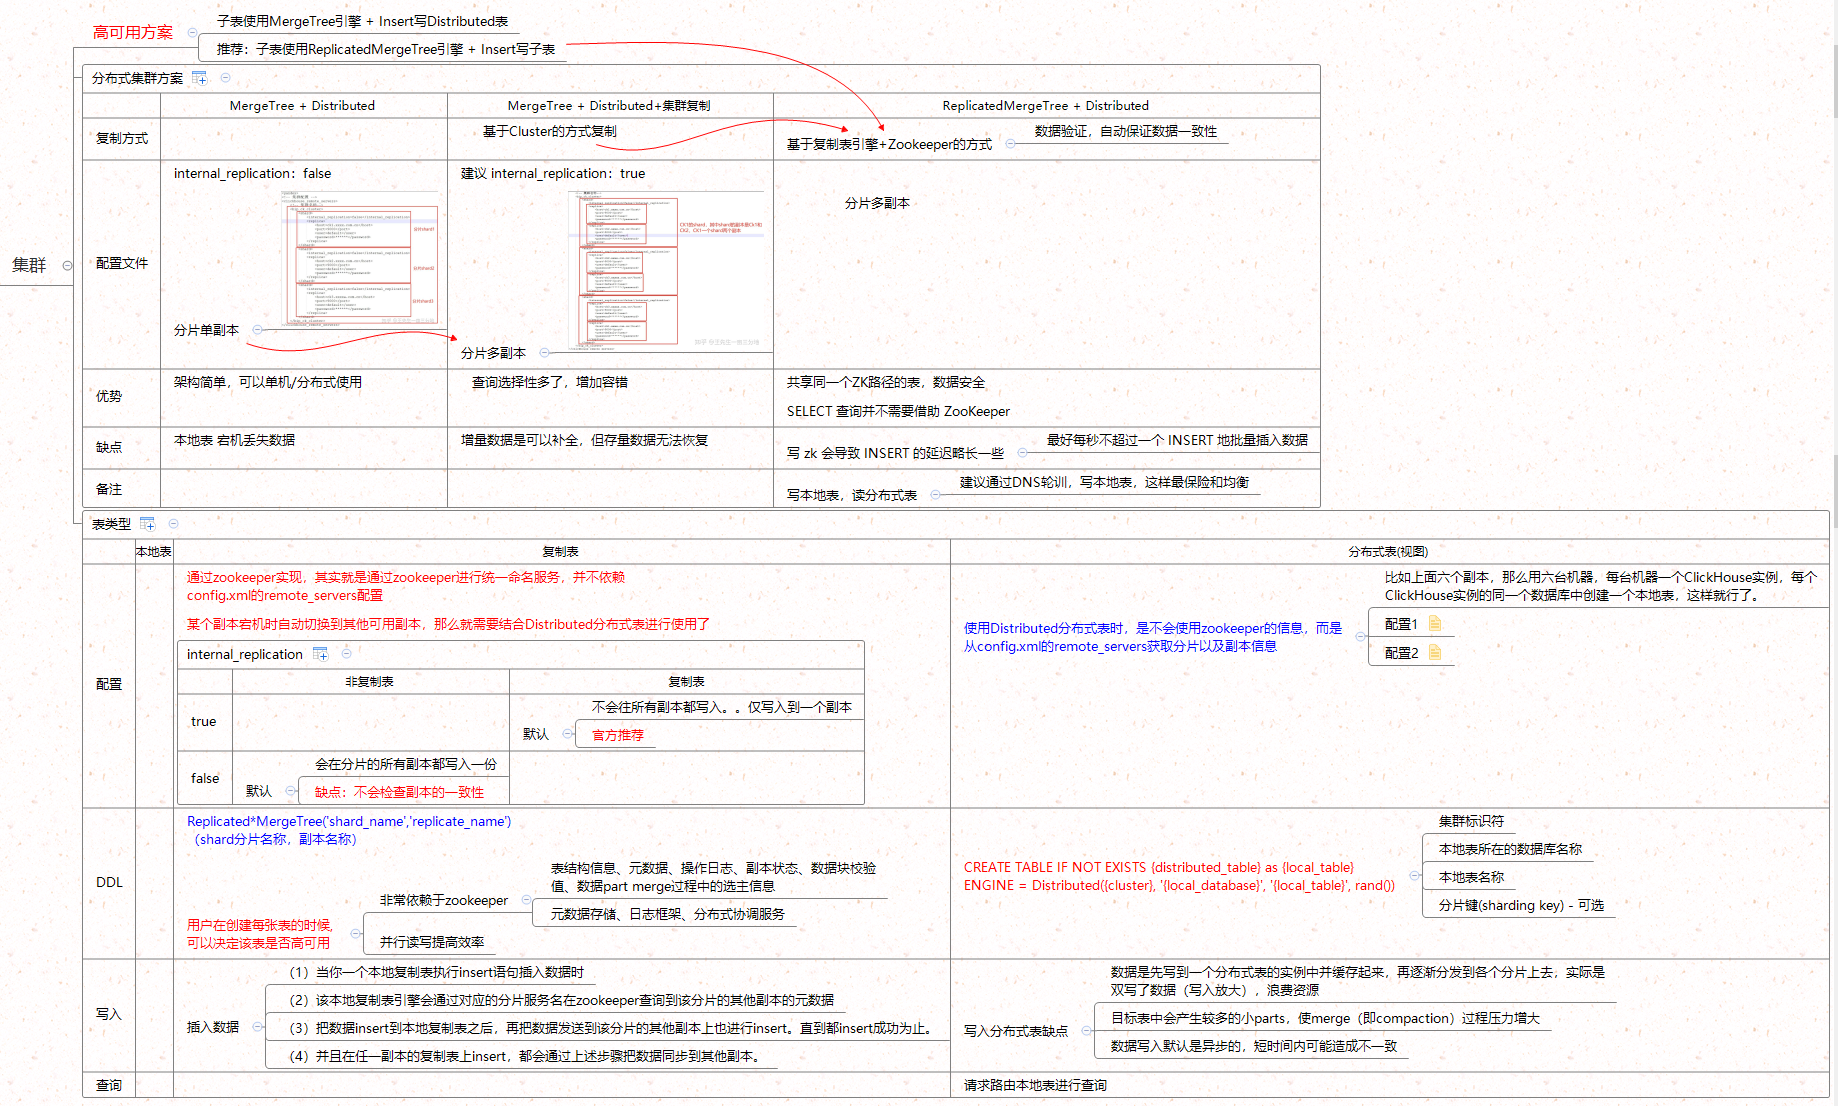Open the table icon beside 表类型

[x=148, y=524]
